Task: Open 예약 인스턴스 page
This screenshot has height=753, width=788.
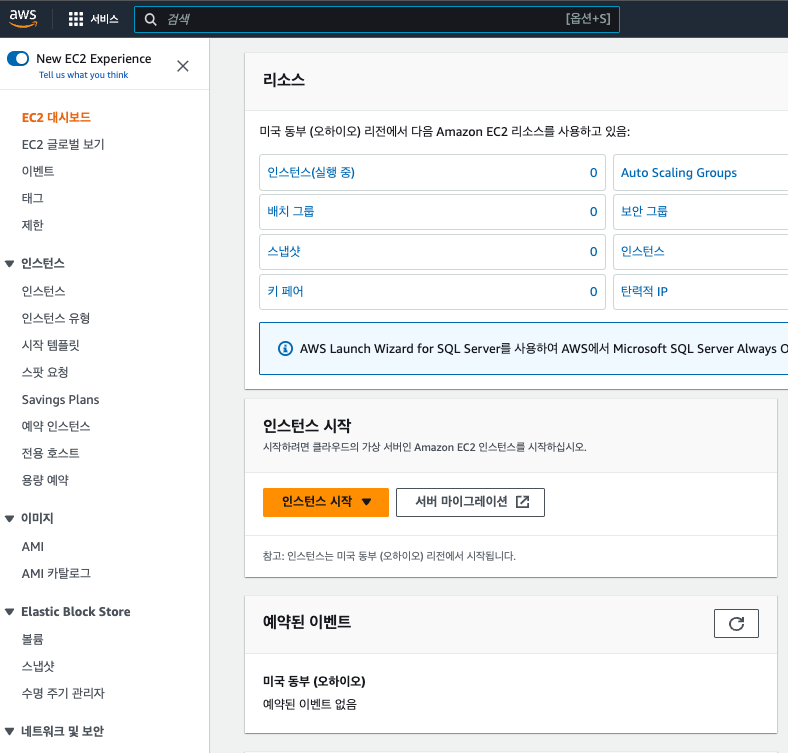Action: tap(56, 426)
